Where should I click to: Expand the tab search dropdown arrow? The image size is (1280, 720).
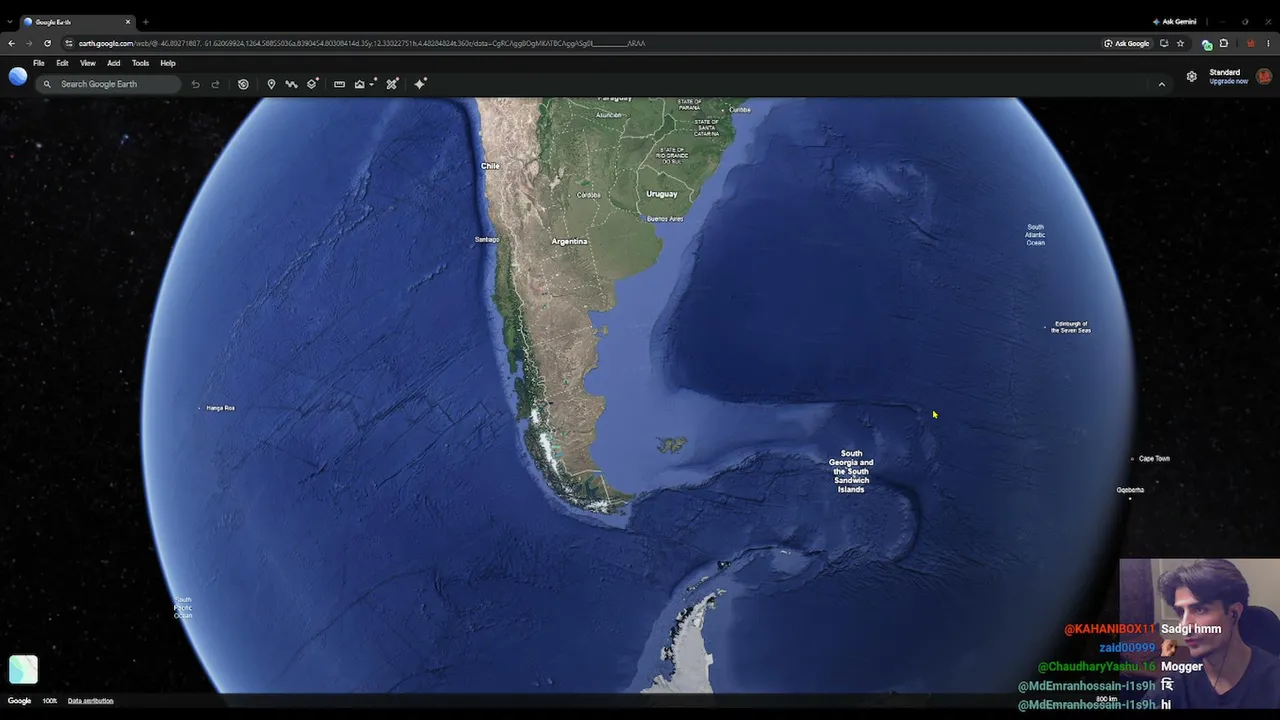[9, 21]
